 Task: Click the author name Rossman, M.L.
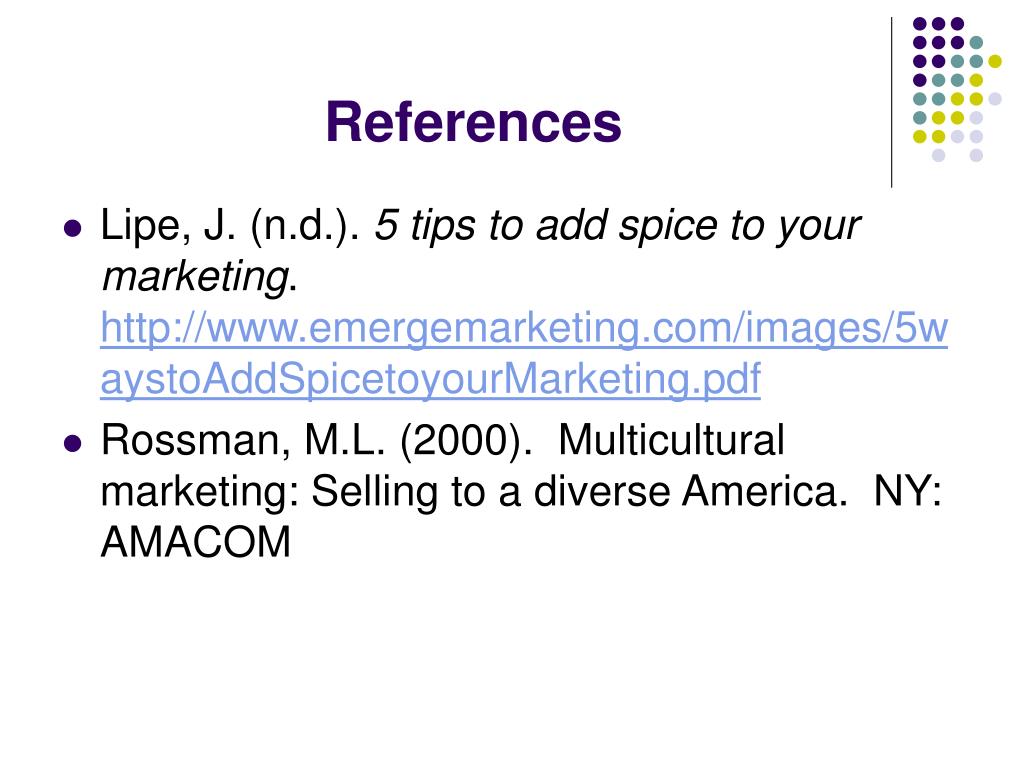pyautogui.click(x=242, y=441)
